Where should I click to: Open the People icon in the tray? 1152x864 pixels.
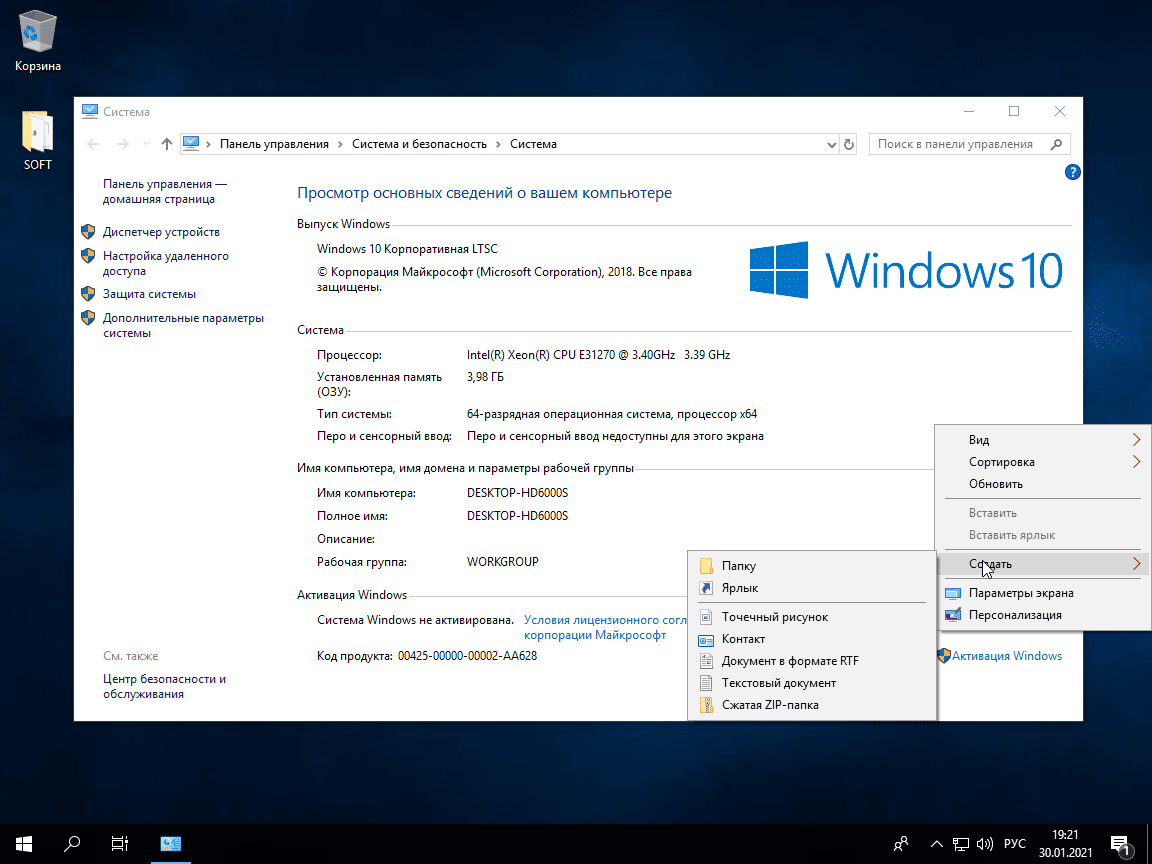[x=901, y=844]
